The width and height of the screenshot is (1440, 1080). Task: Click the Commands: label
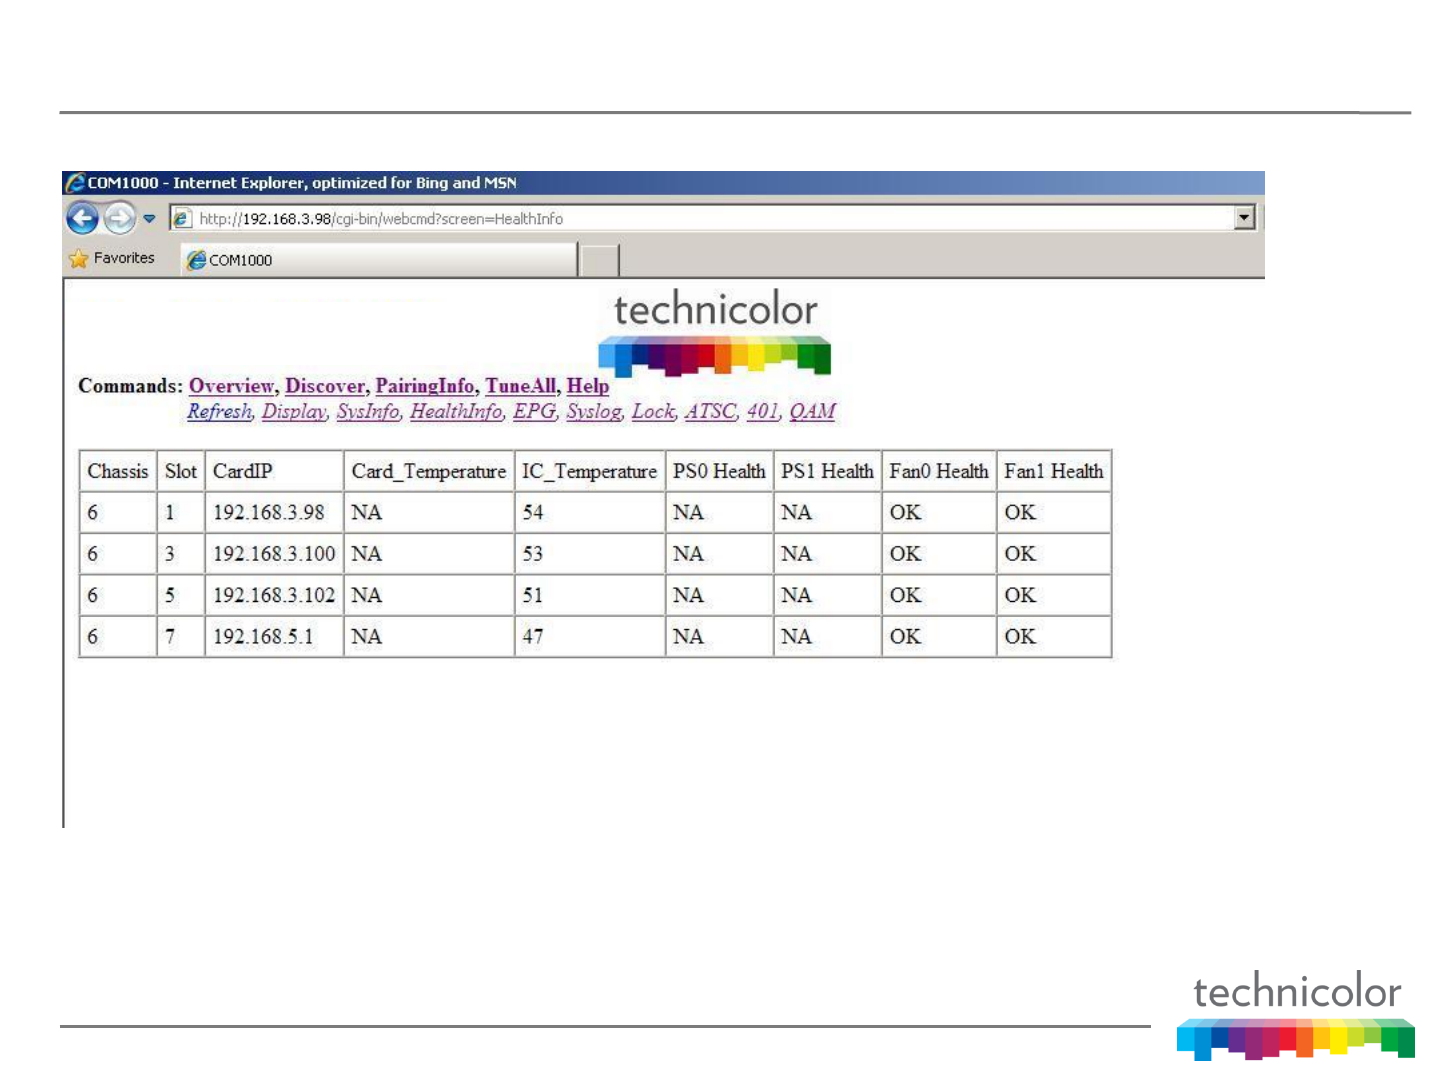131,386
